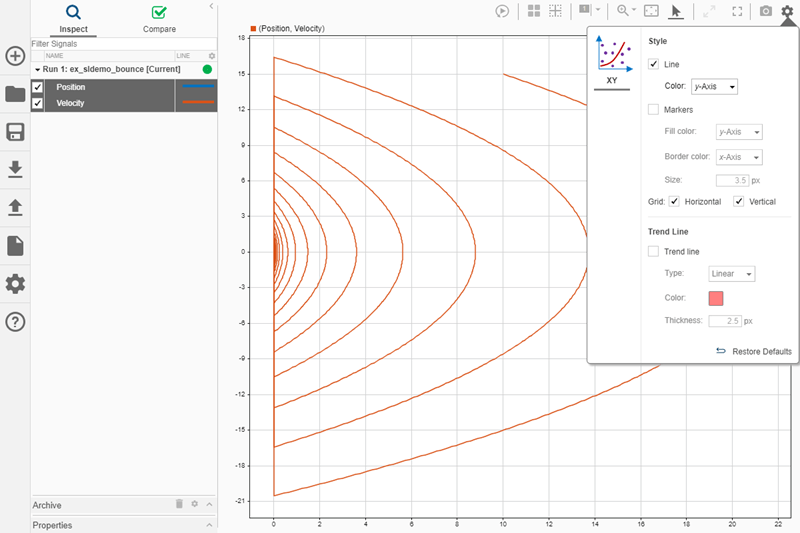Click the import download arrow icon
This screenshot has width=800, height=533.
pyautogui.click(x=15, y=169)
